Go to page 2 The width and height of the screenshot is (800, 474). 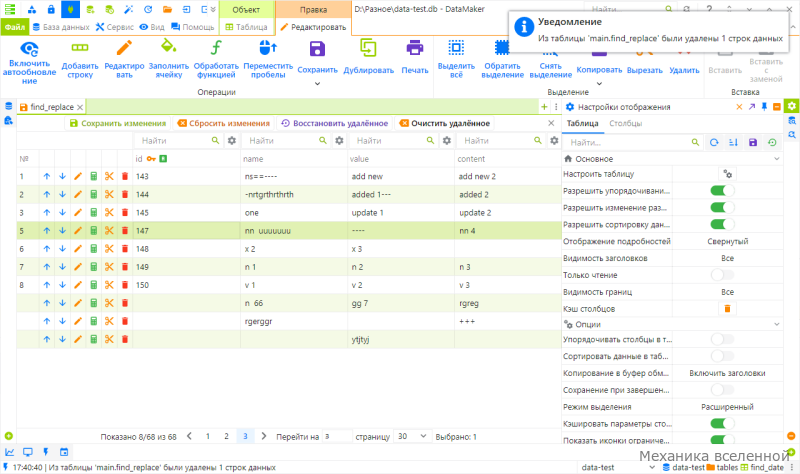tap(226, 436)
